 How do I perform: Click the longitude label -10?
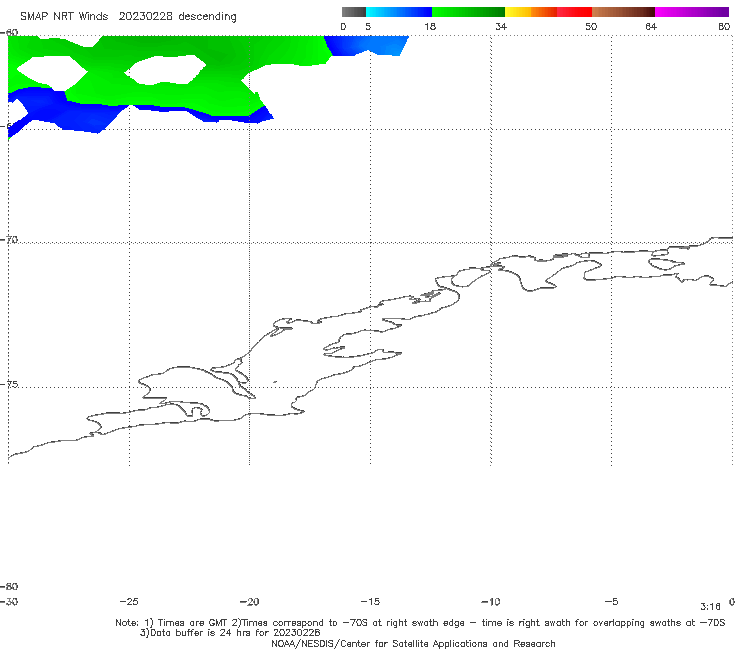point(490,602)
